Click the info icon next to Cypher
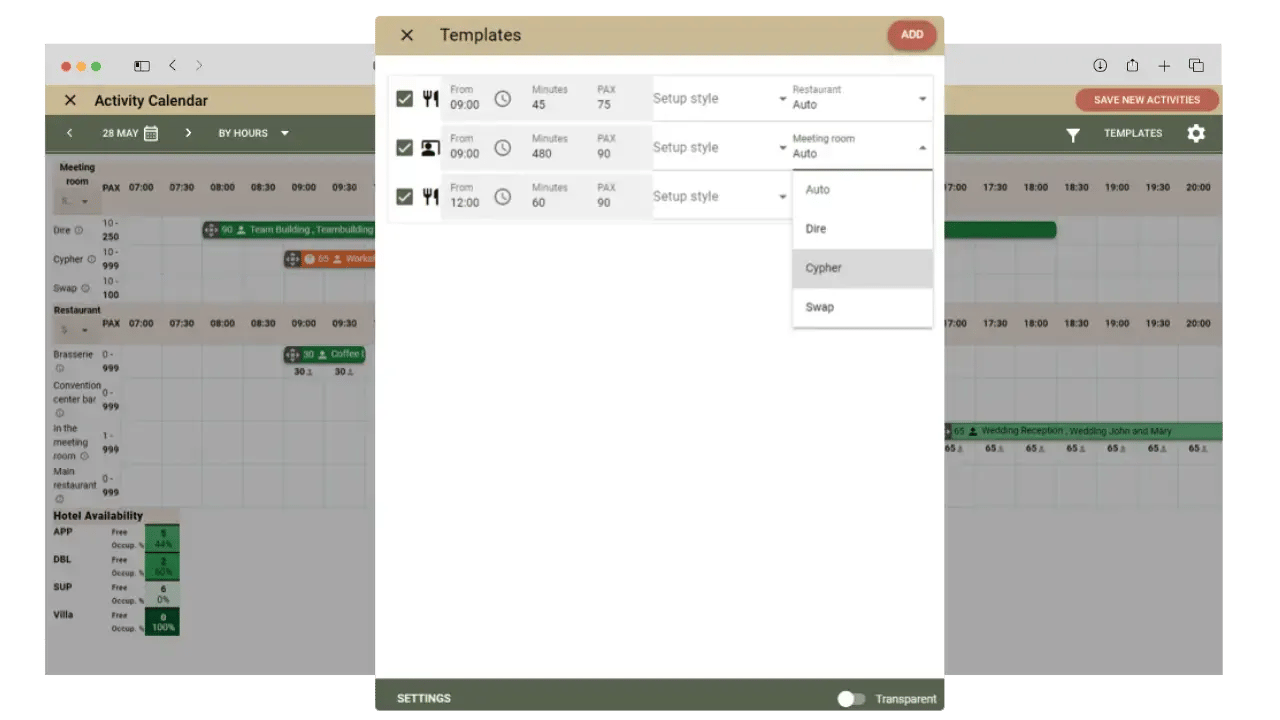 (x=91, y=259)
